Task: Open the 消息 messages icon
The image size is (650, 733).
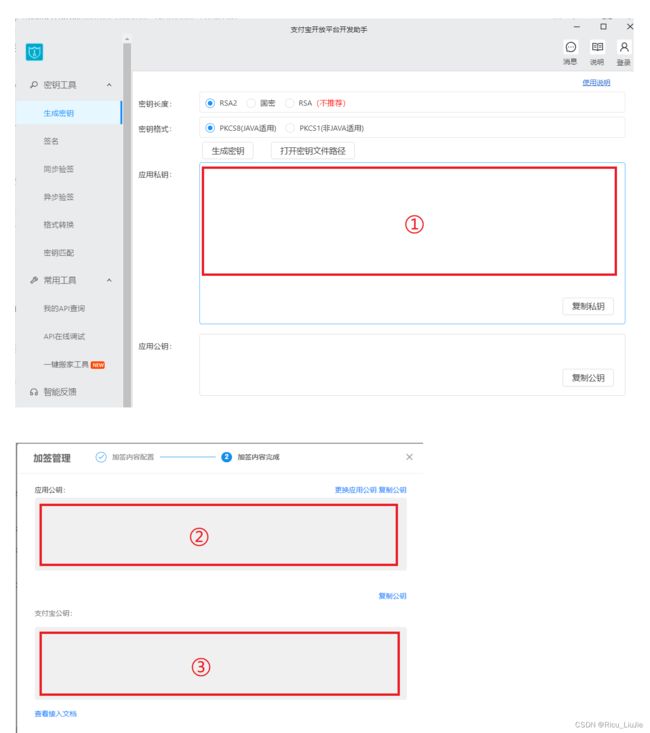Action: [x=570, y=47]
